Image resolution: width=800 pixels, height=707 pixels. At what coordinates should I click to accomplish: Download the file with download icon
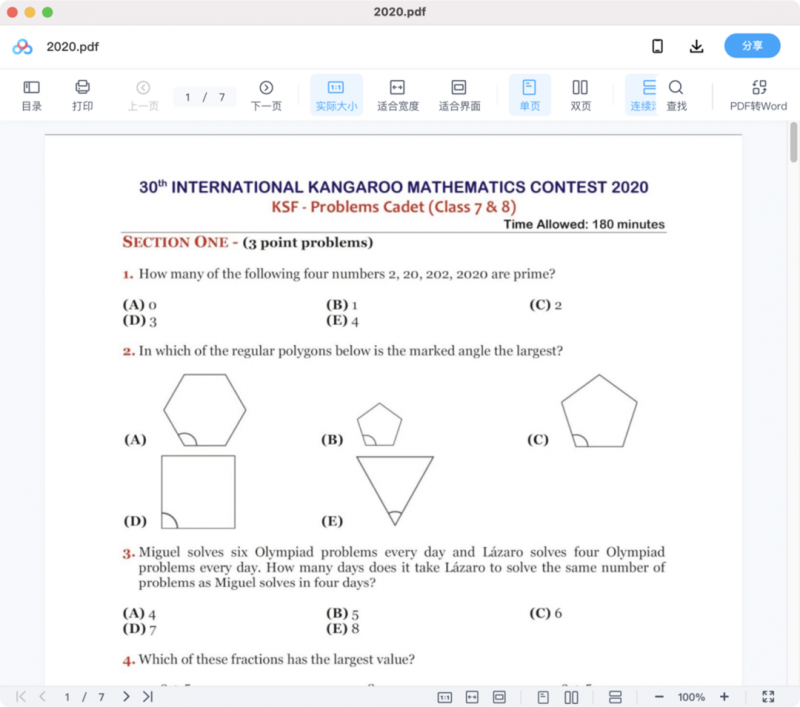(696, 46)
